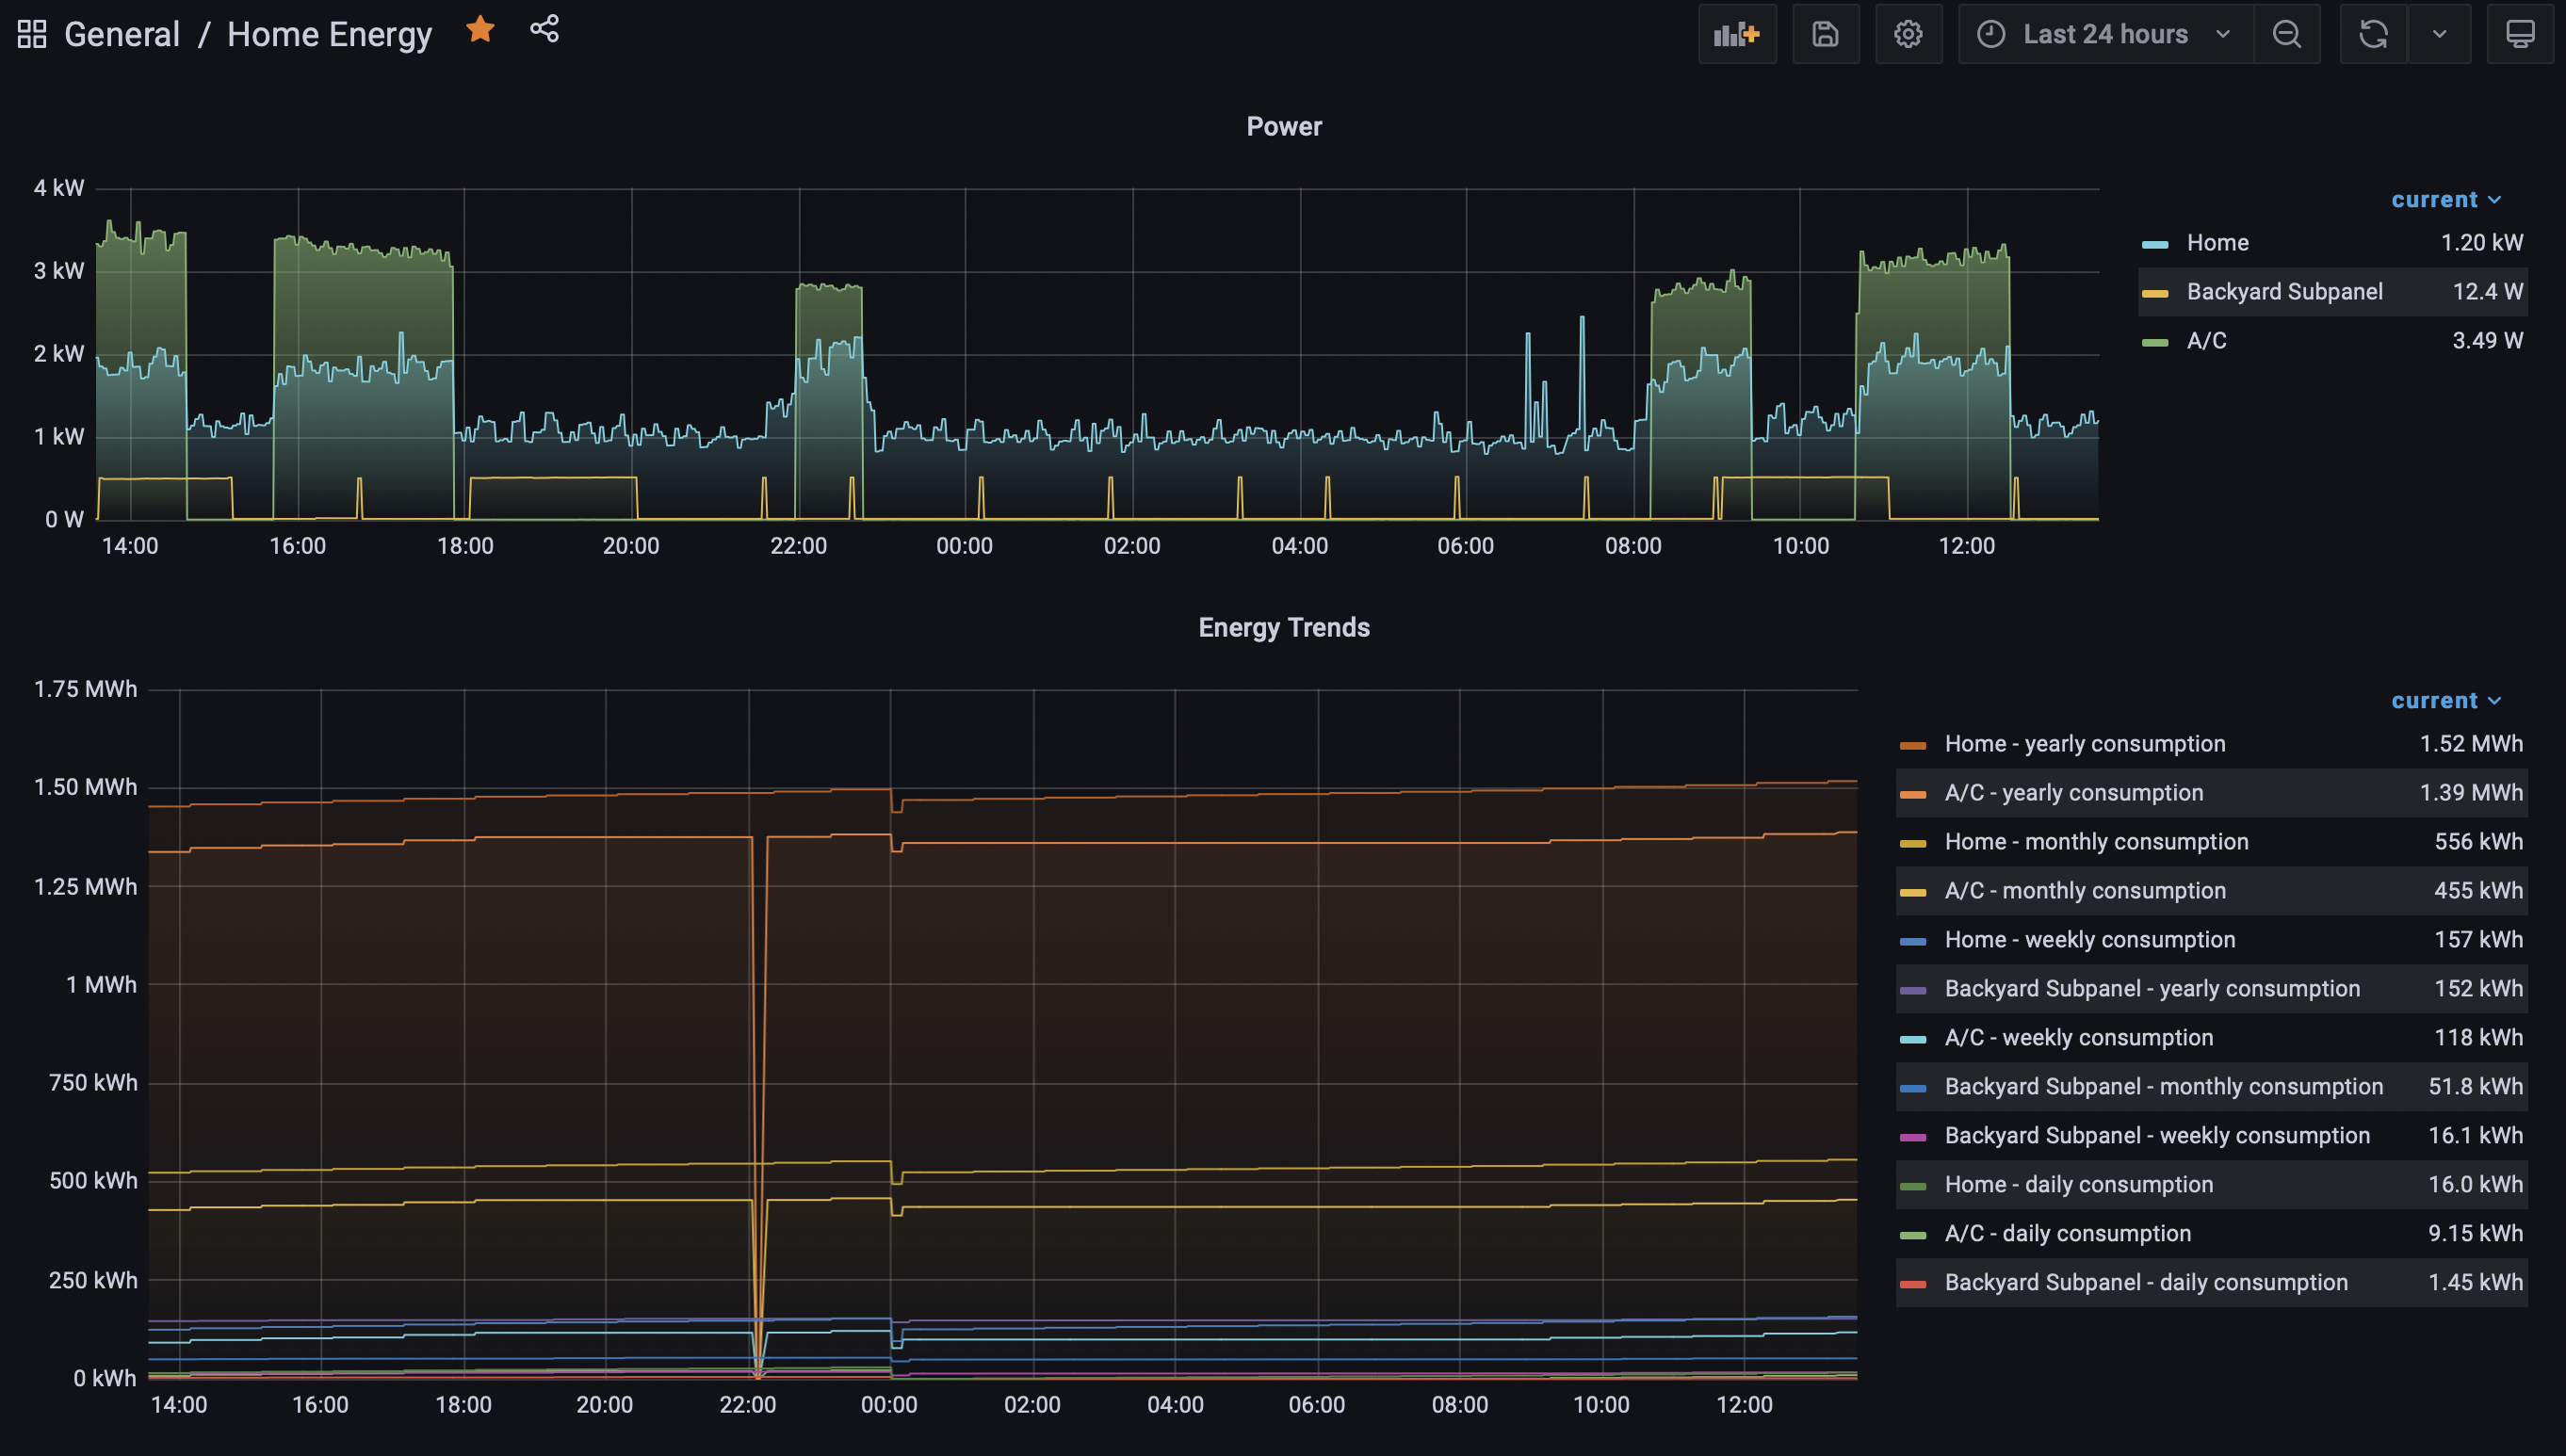The image size is (2566, 1456).
Task: Toggle Backyard Subpanel - monthly consumption series
Action: 2163,1087
